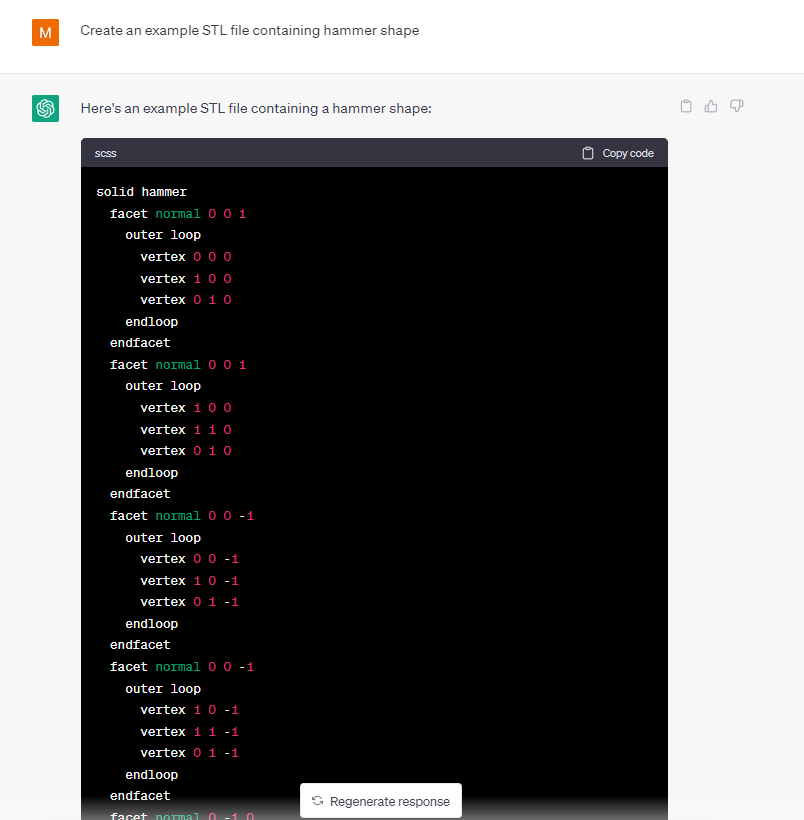The height and width of the screenshot is (820, 804).
Task: Click the user prompt about STL hammer
Action: point(250,30)
